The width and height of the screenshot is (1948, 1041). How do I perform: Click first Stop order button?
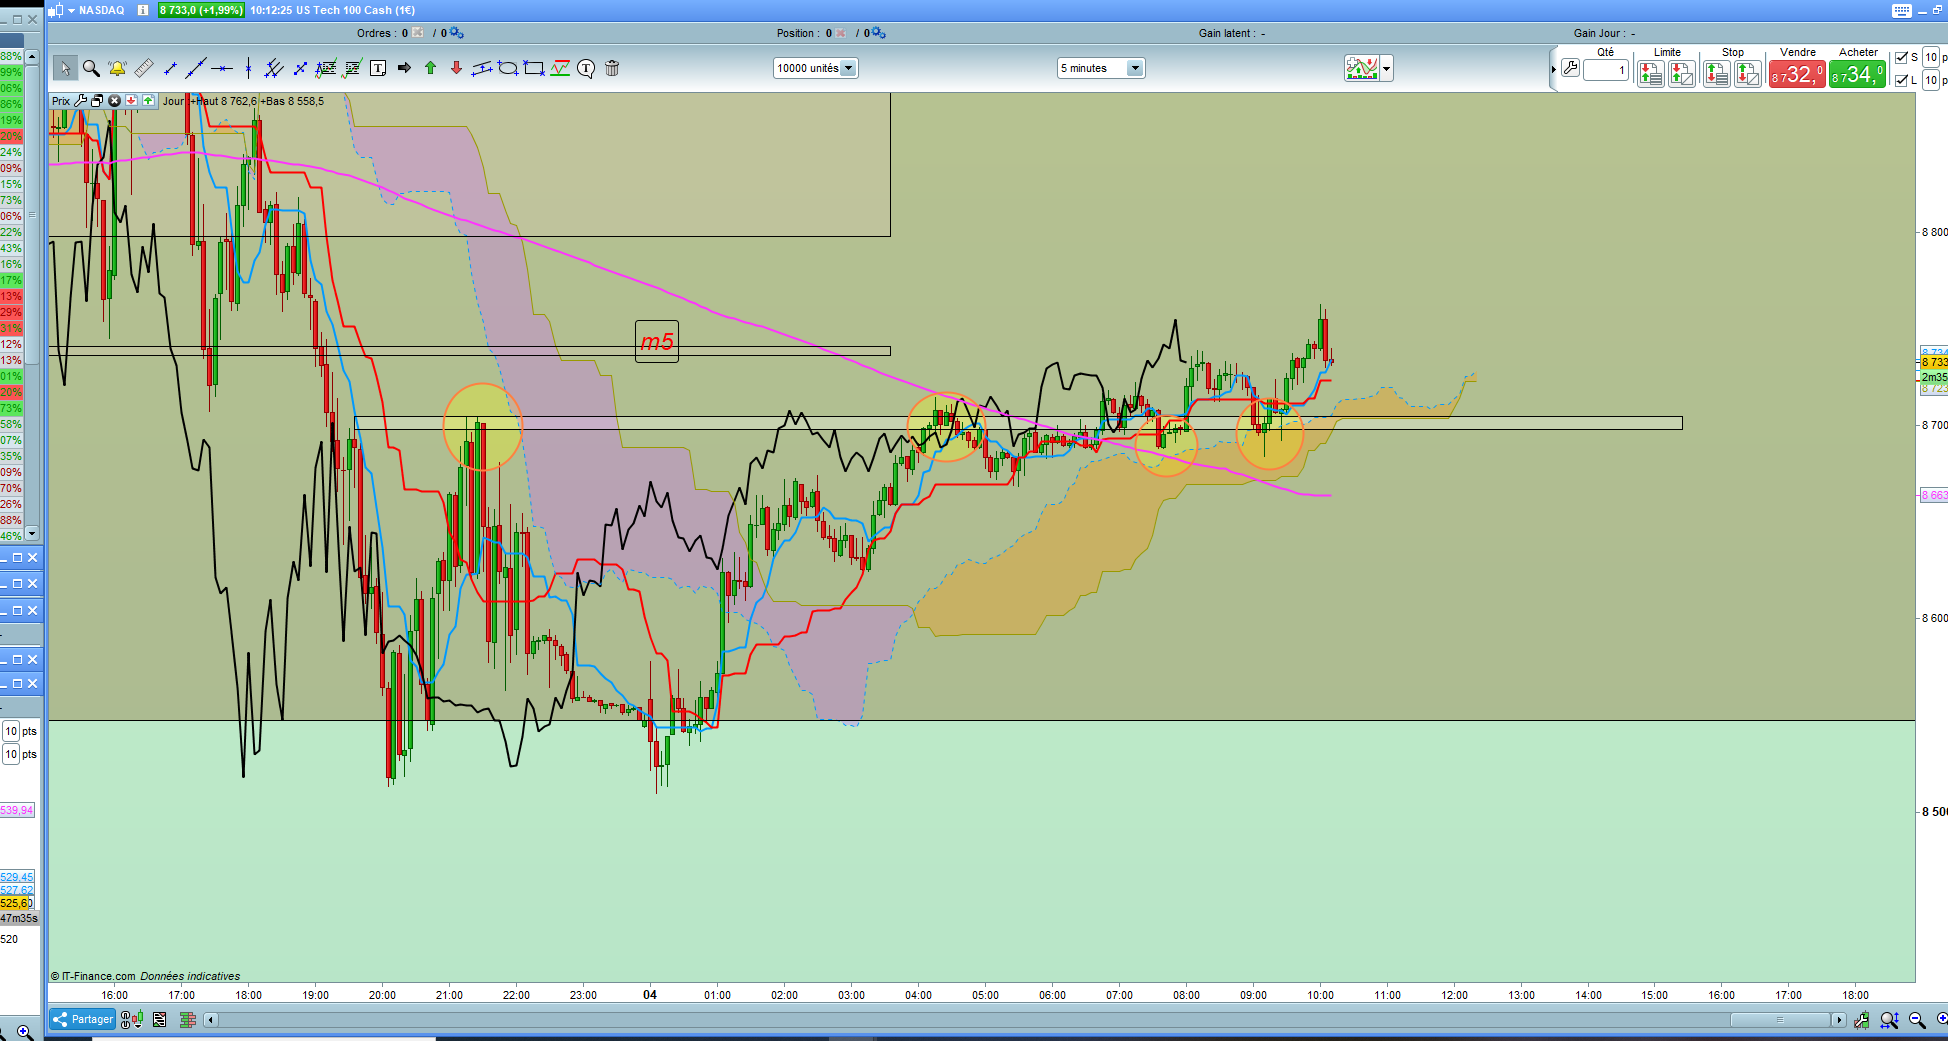pos(1717,73)
